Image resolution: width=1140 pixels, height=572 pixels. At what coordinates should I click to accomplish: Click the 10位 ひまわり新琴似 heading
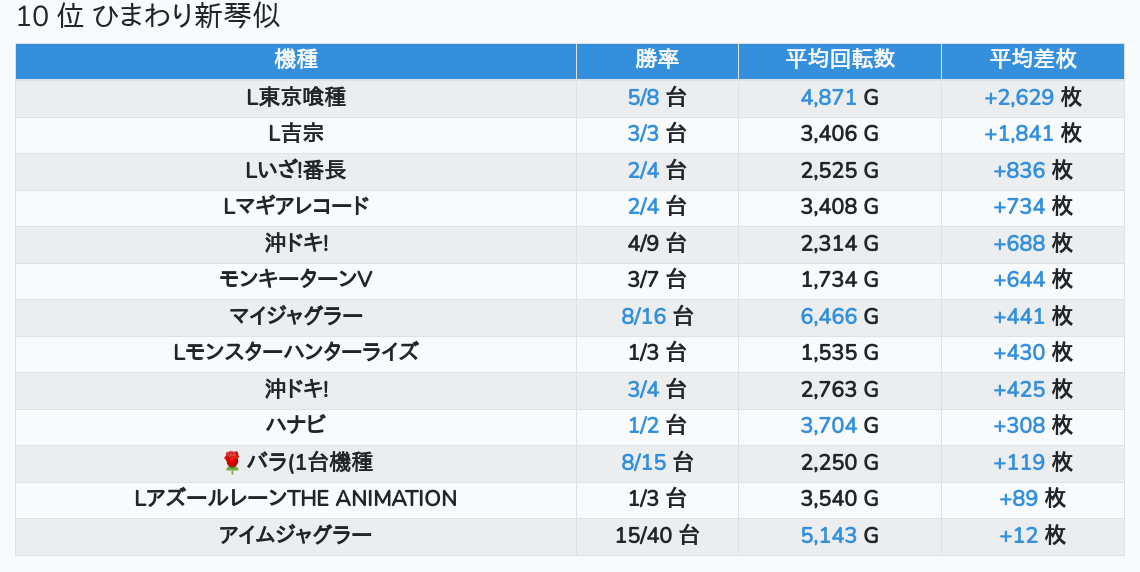tap(148, 17)
